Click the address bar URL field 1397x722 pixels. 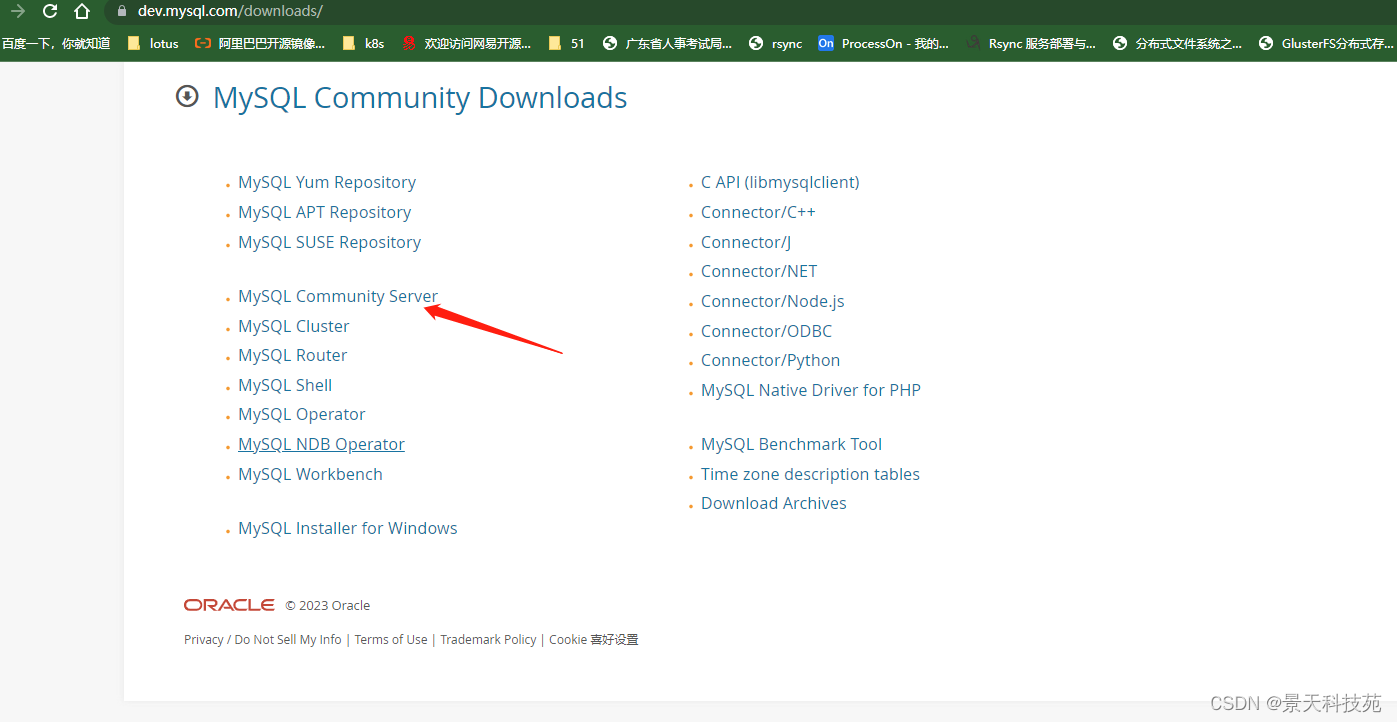click(750, 12)
